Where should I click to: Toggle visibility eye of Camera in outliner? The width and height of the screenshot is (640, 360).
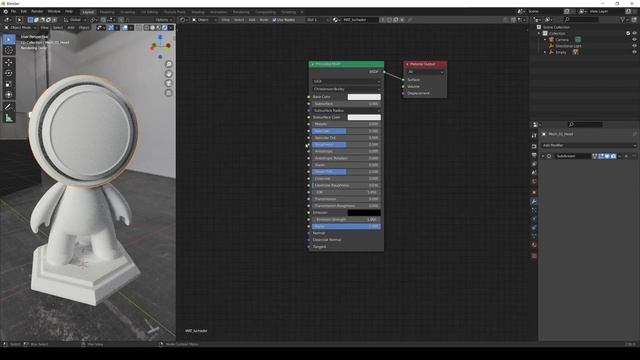[x=634, y=40]
